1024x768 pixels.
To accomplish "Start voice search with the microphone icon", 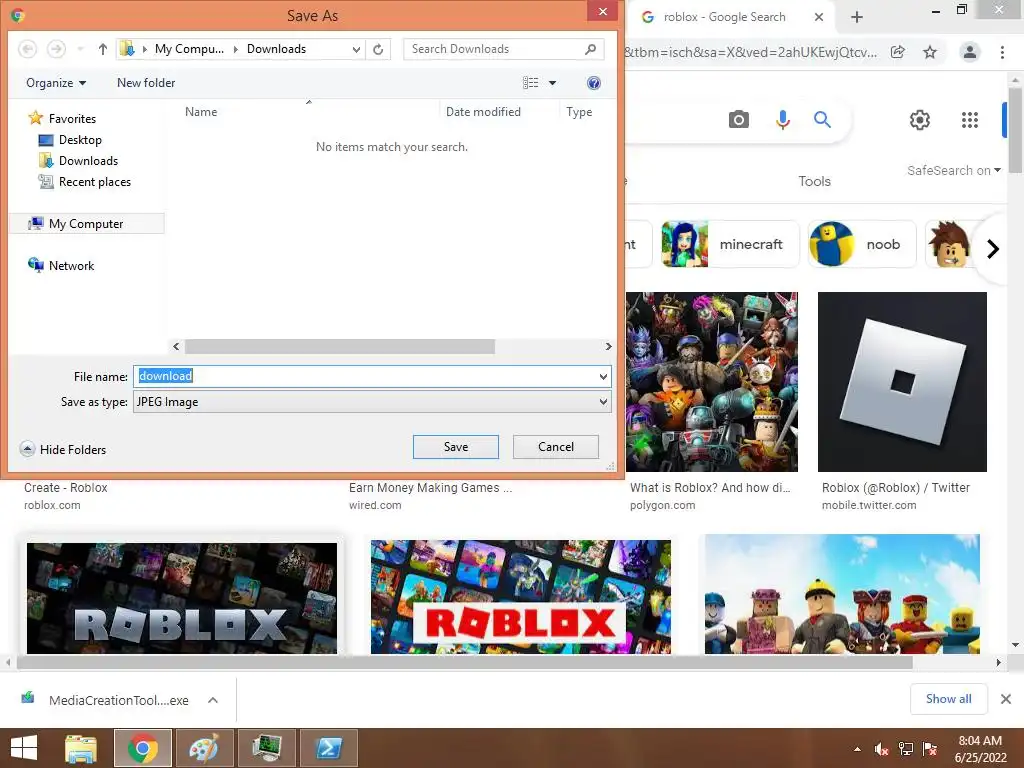I will coord(782,120).
